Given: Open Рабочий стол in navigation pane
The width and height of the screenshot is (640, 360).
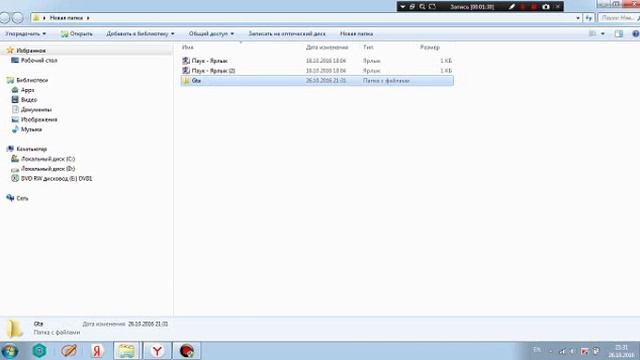Looking at the screenshot, I should [x=39, y=60].
